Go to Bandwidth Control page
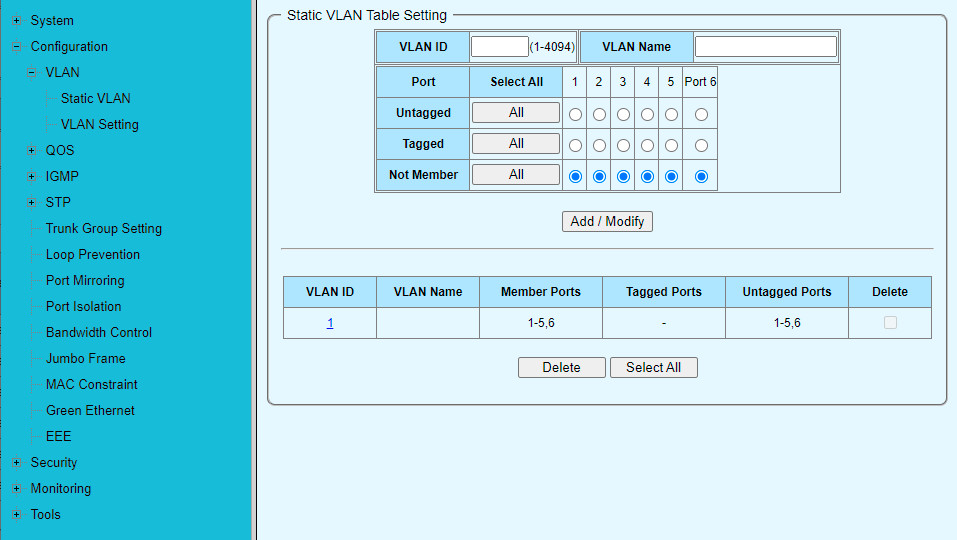The width and height of the screenshot is (957, 540). click(98, 333)
